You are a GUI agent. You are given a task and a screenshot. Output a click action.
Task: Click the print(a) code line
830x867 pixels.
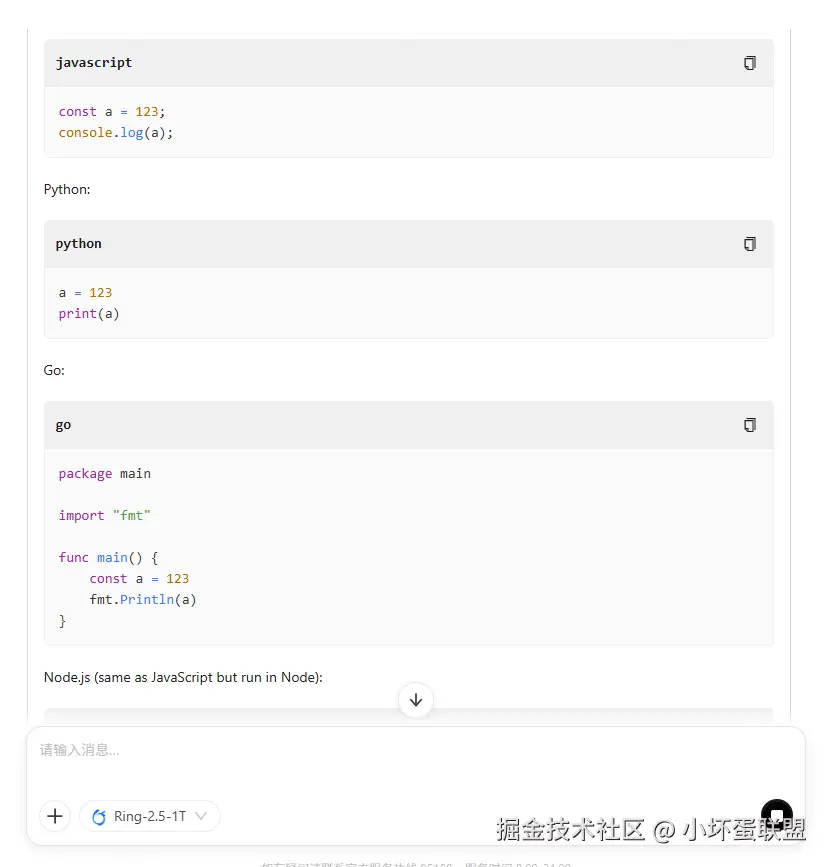(x=89, y=314)
